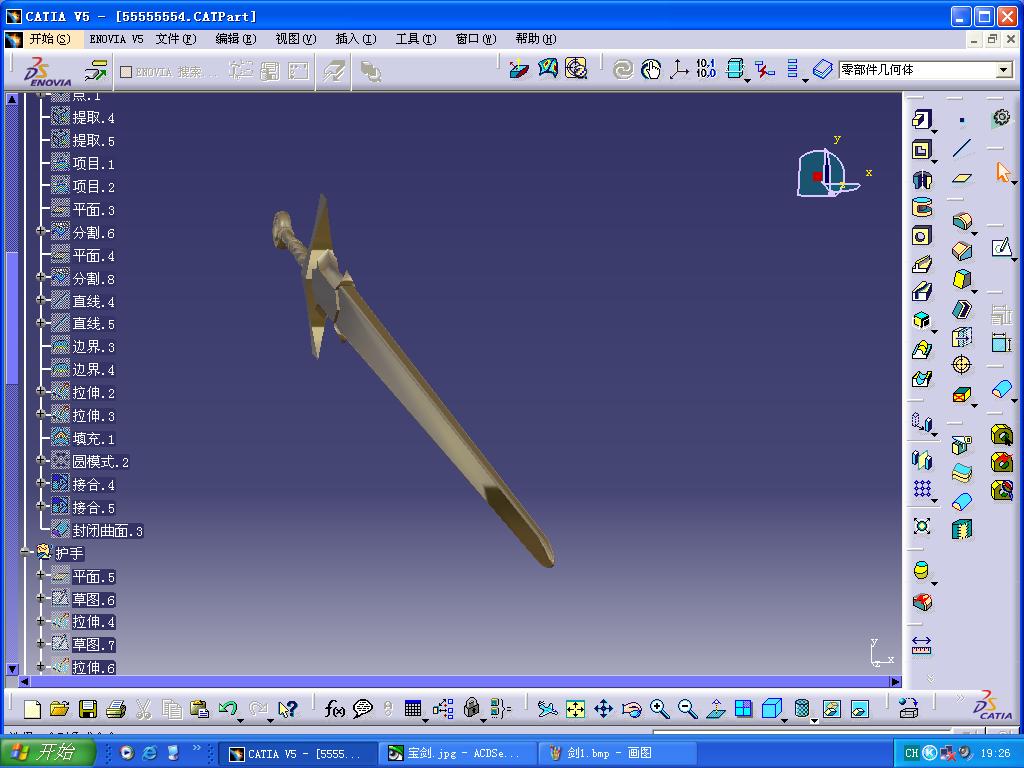The height and width of the screenshot is (768, 1024).
Task: Toggle the ENOVIA 搜索 checkbox
Action: coord(126,72)
